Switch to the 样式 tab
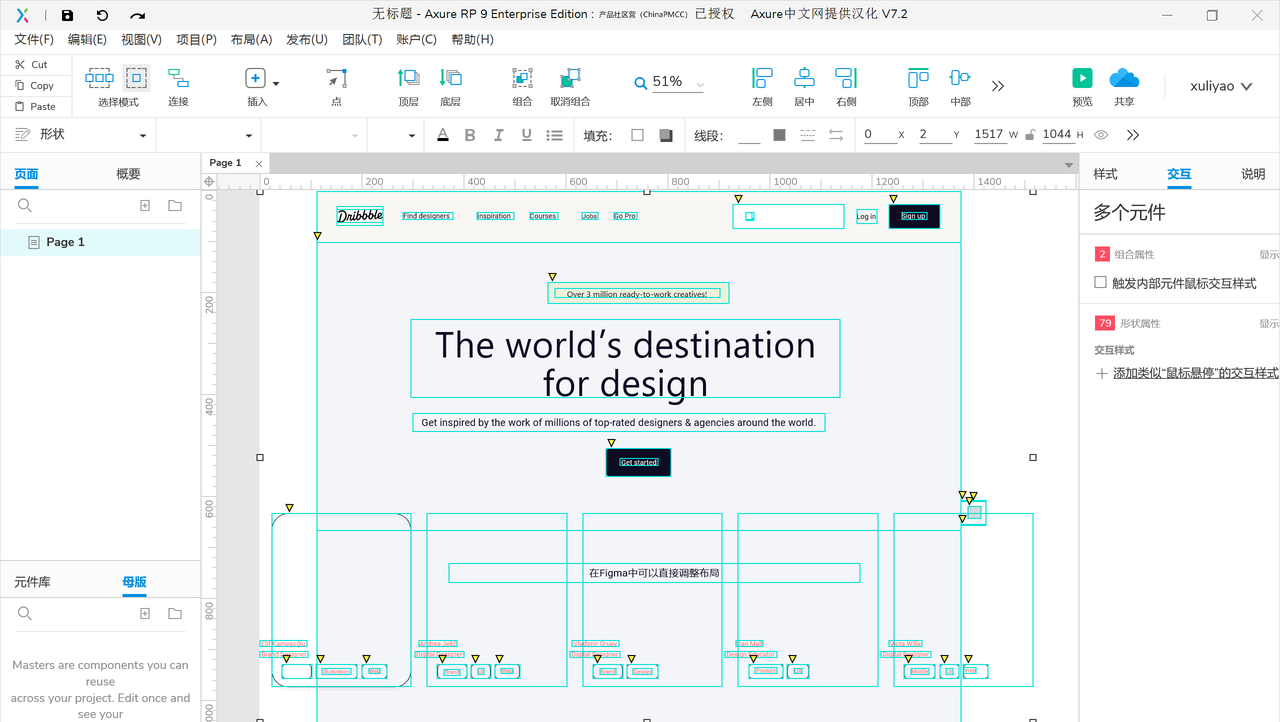 [1105, 174]
